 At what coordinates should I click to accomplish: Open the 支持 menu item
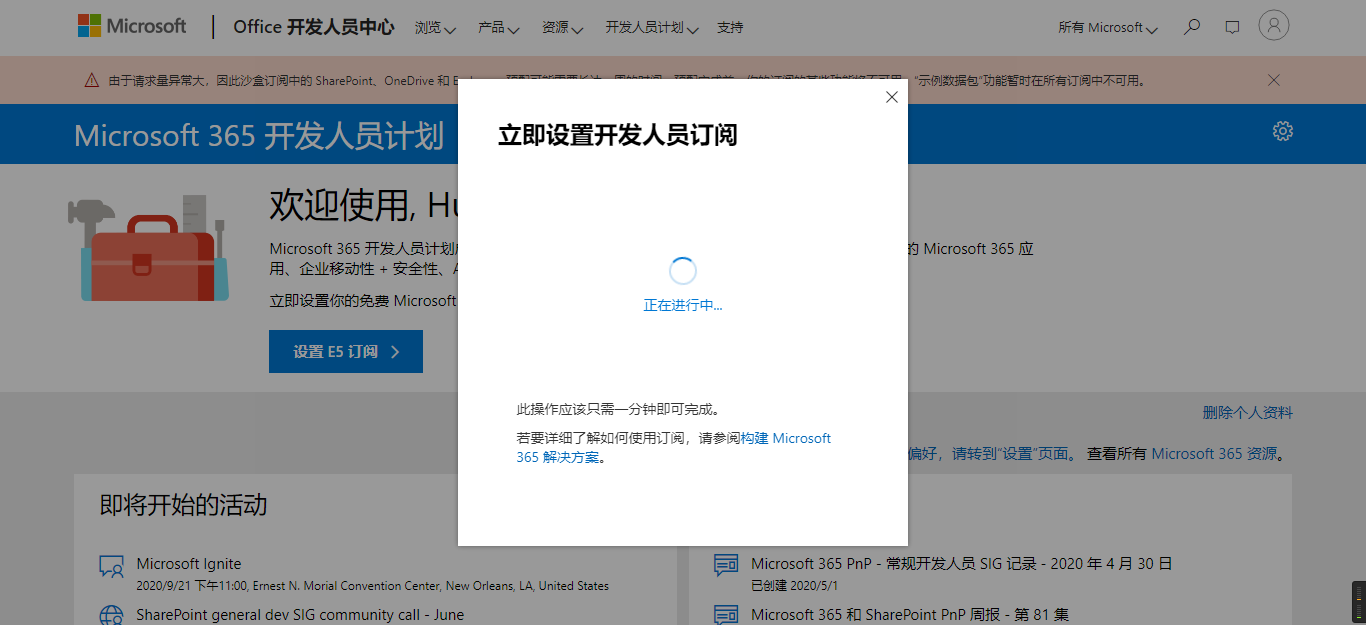[730, 28]
